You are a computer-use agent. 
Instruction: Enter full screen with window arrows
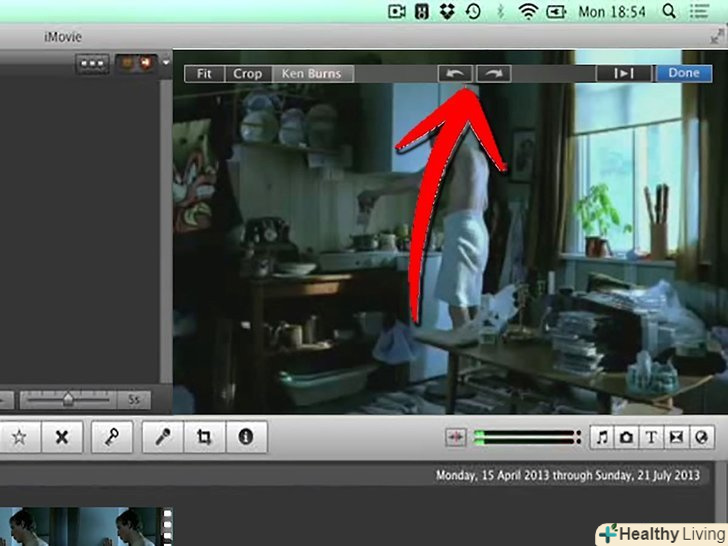coord(718,36)
